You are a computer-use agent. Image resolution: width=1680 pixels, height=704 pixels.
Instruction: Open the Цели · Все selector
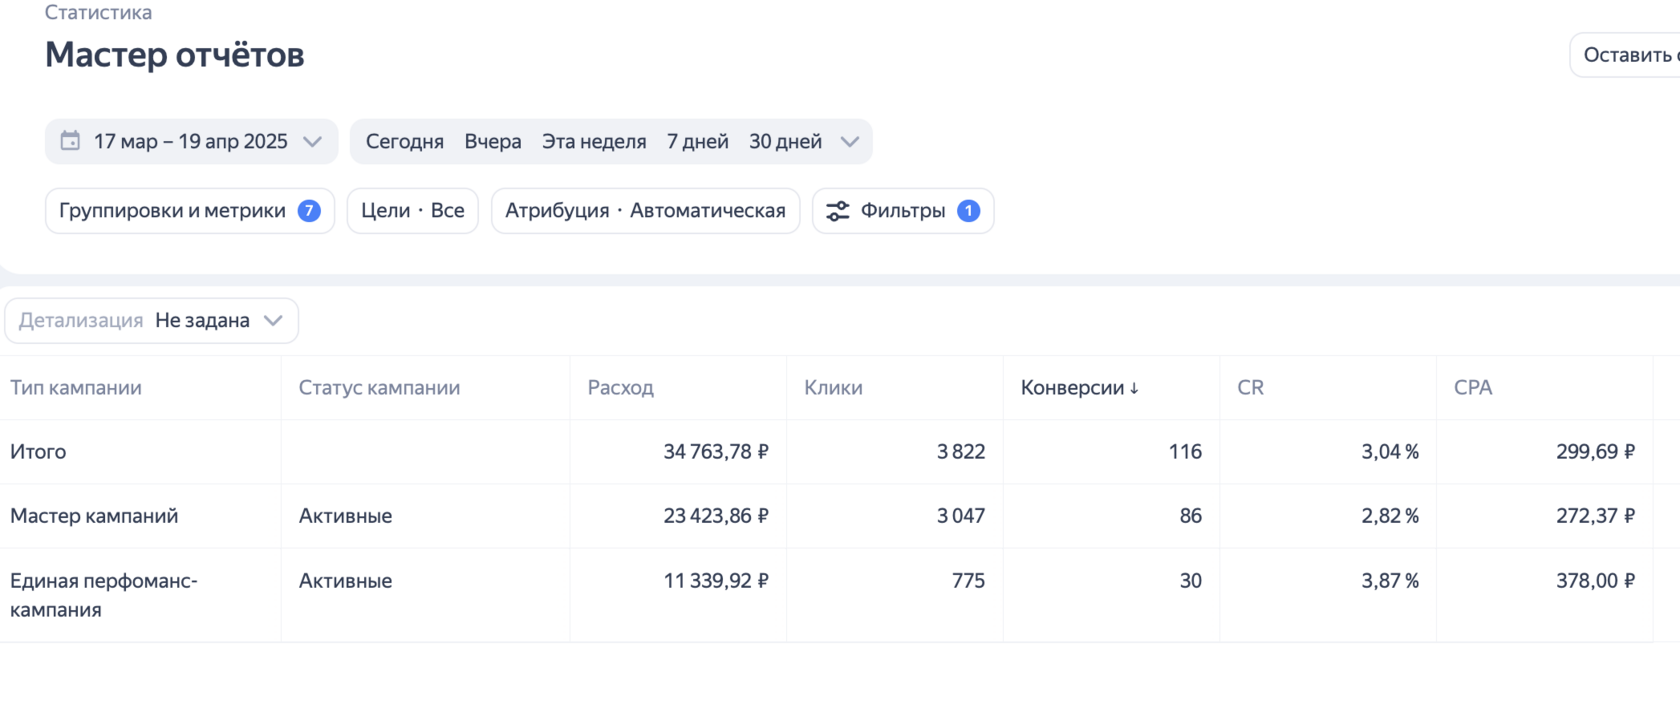[412, 211]
